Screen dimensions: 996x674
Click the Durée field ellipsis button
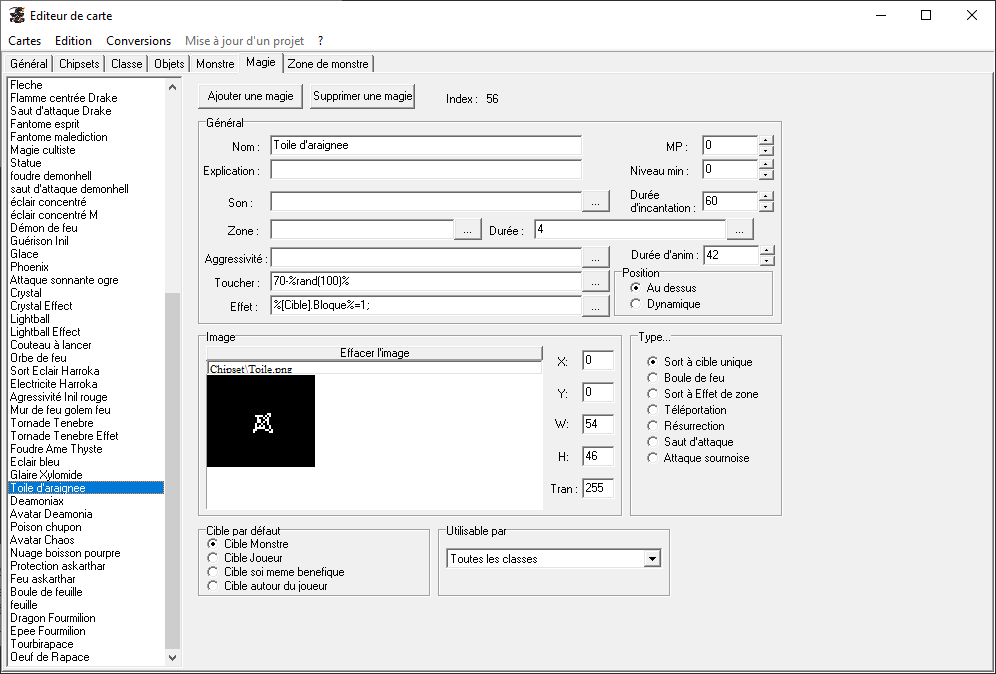point(740,230)
